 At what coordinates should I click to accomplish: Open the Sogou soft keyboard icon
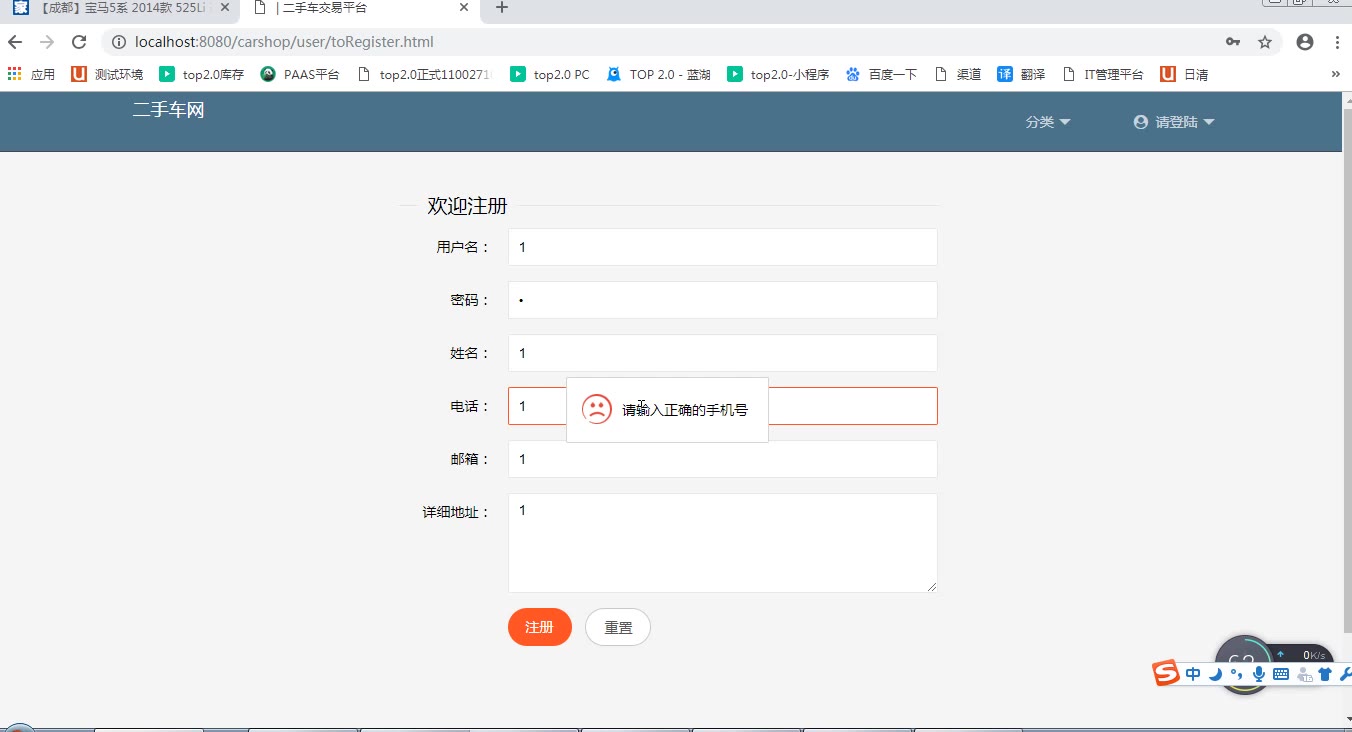pos(1281,675)
